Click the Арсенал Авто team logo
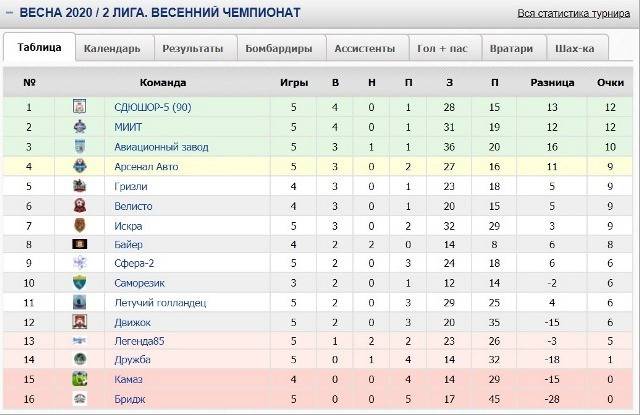This screenshot has height=415, width=640. click(x=79, y=166)
